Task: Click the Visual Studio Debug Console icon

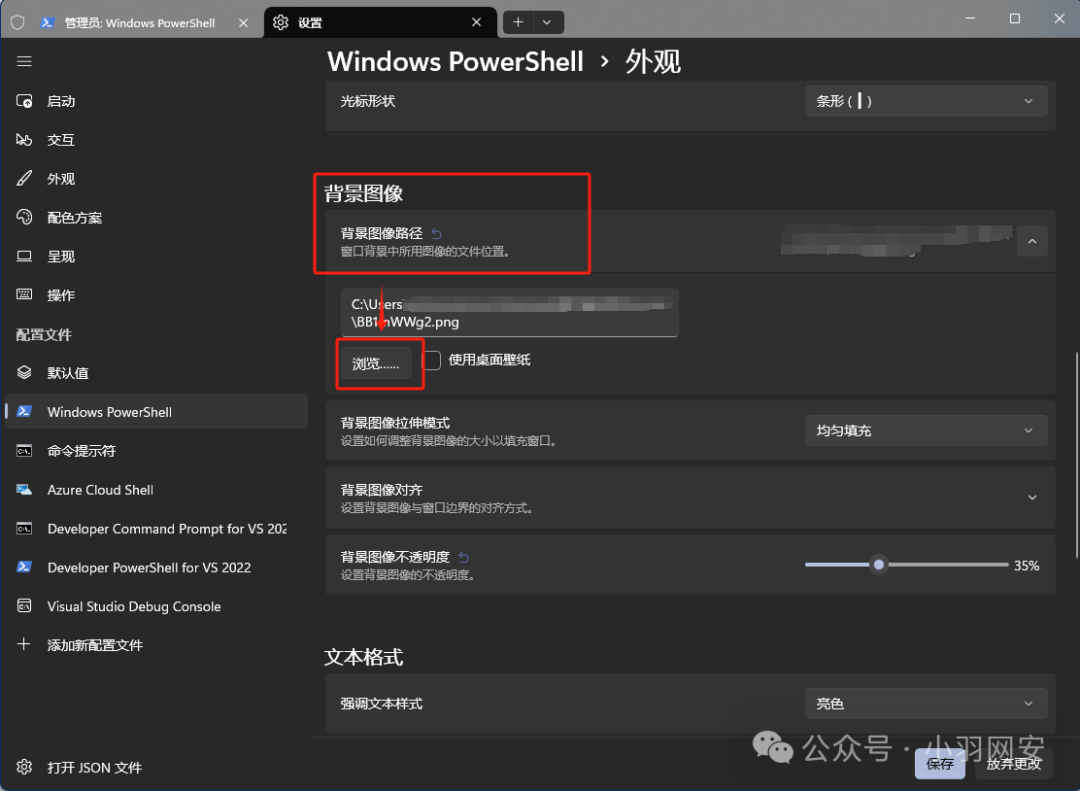Action: 24,606
